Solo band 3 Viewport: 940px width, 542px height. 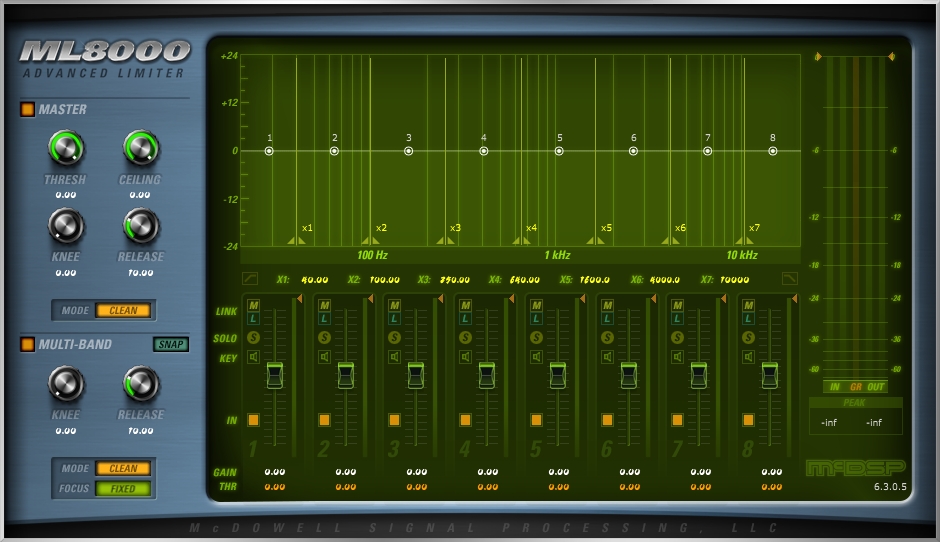click(394, 338)
